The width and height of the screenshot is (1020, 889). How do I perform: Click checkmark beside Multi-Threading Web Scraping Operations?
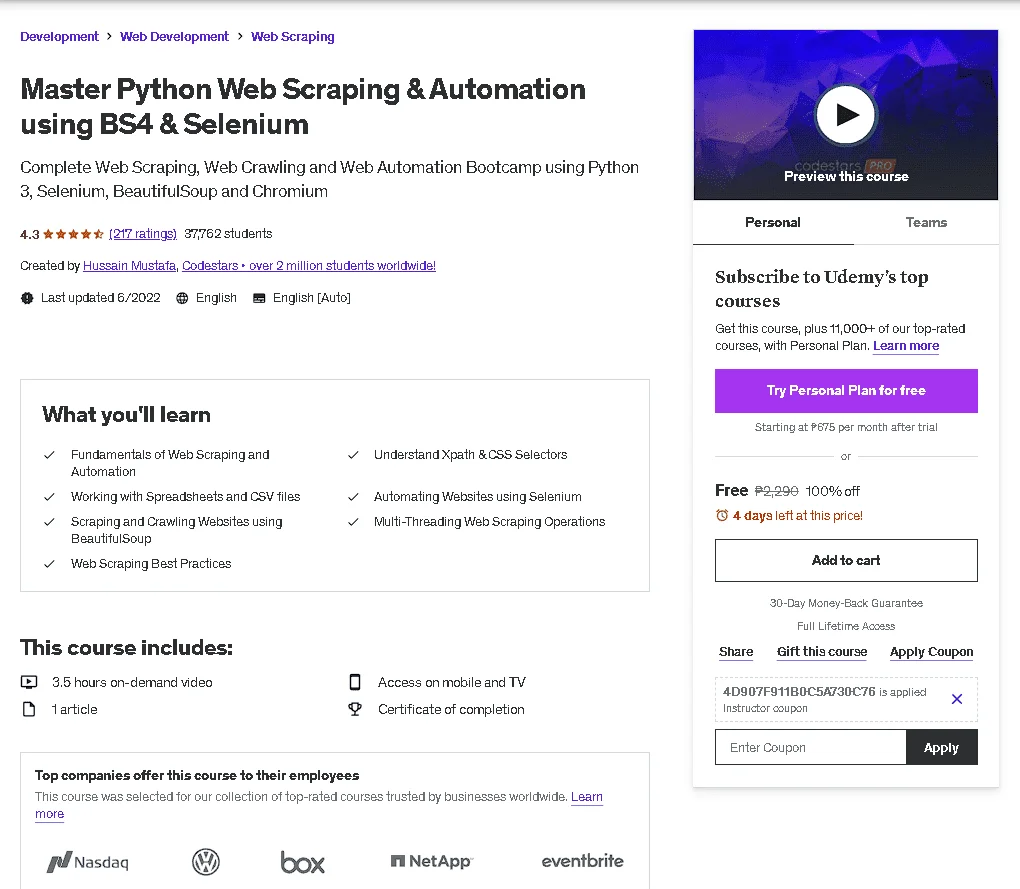[353, 522]
